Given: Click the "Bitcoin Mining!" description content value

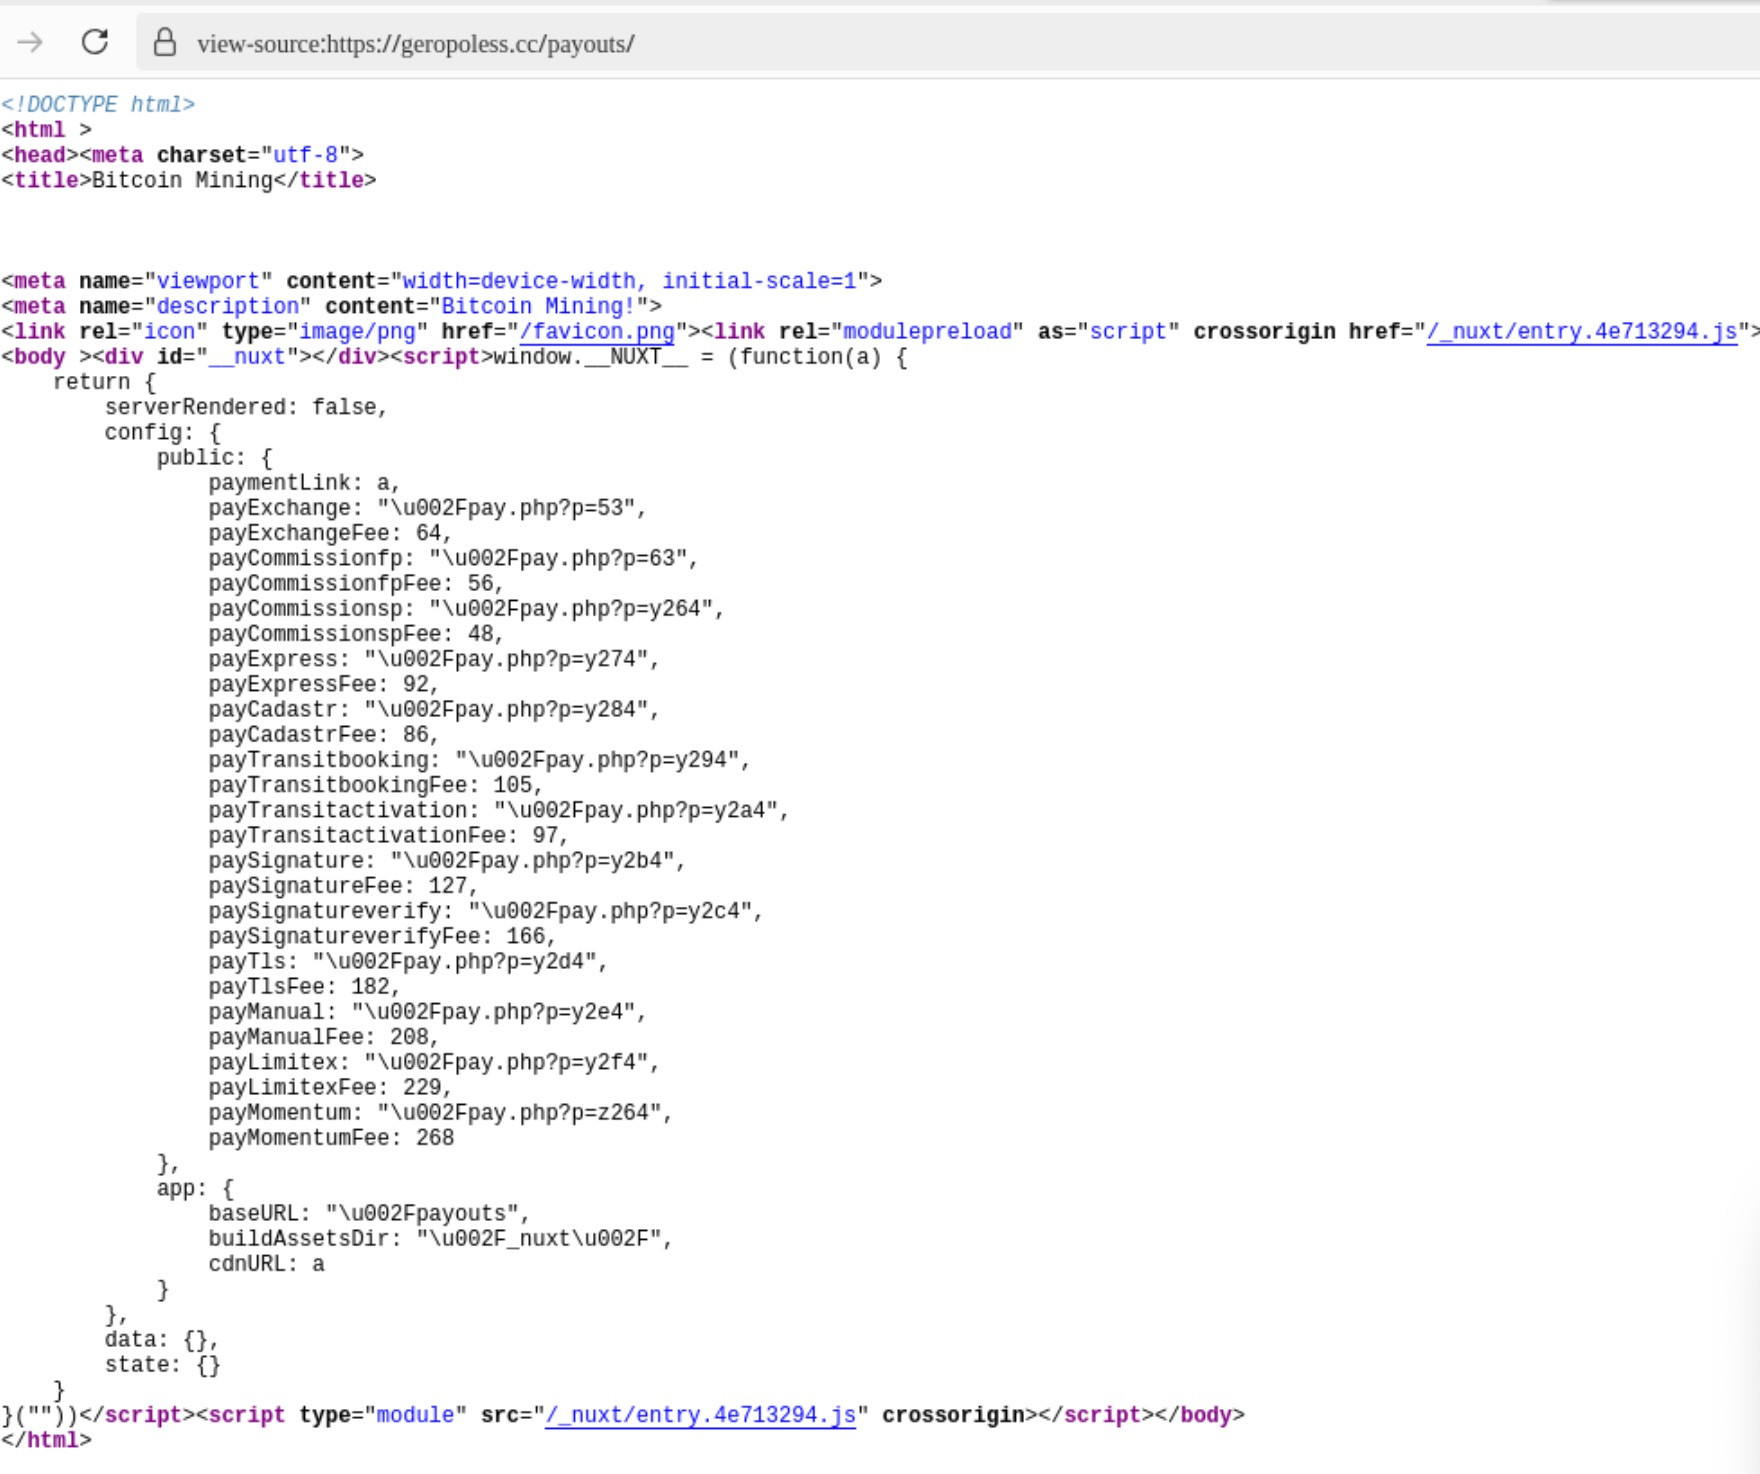Looking at the screenshot, I should coord(538,307).
